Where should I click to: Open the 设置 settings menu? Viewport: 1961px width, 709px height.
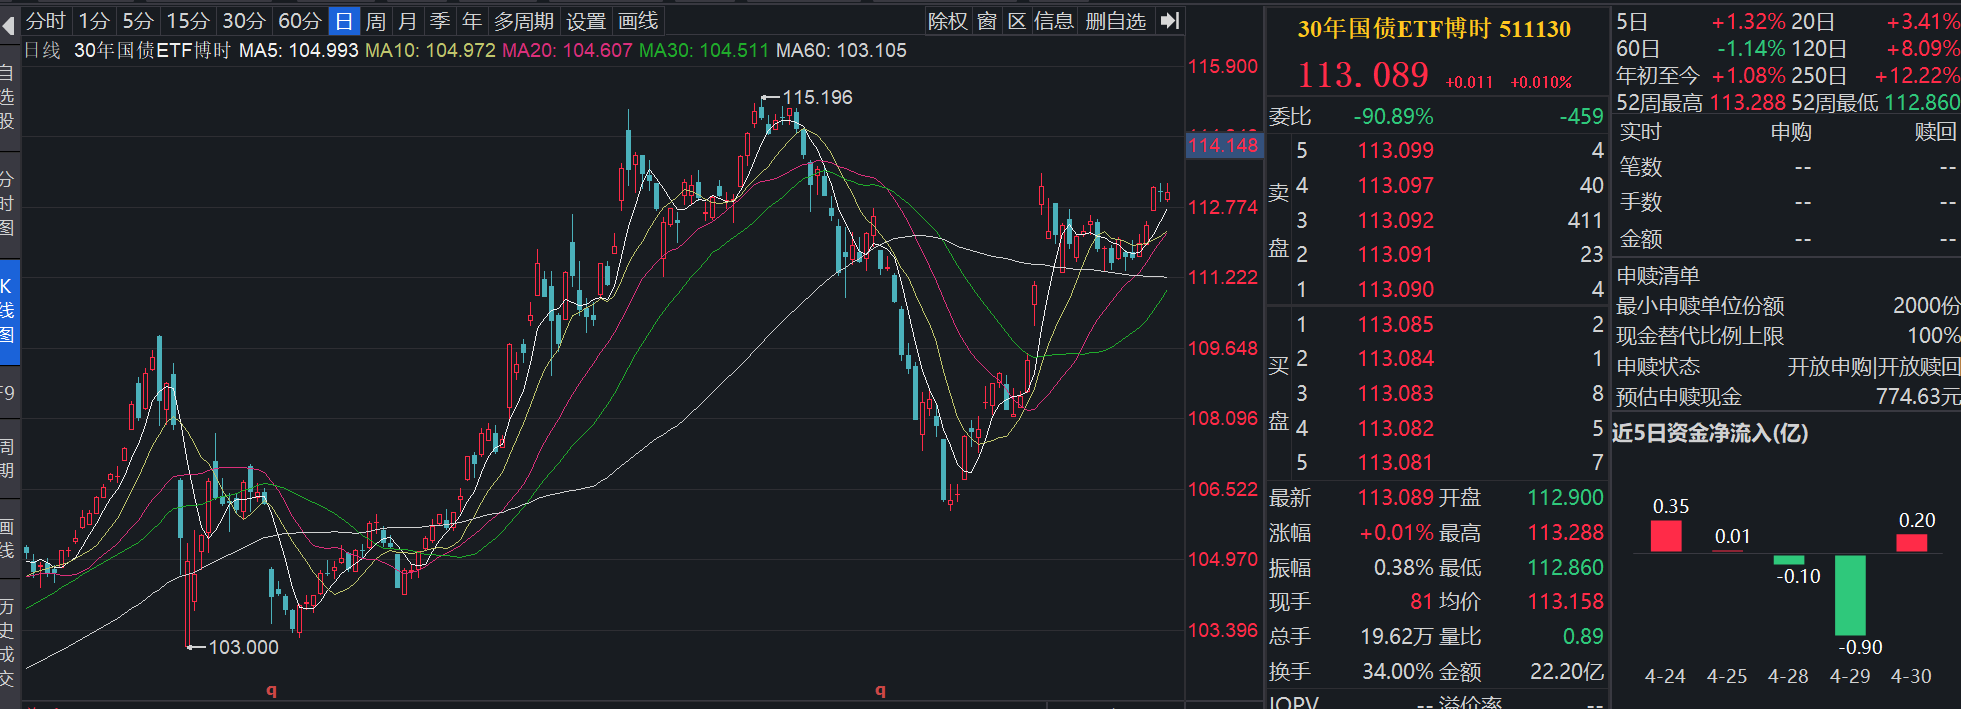click(x=586, y=21)
